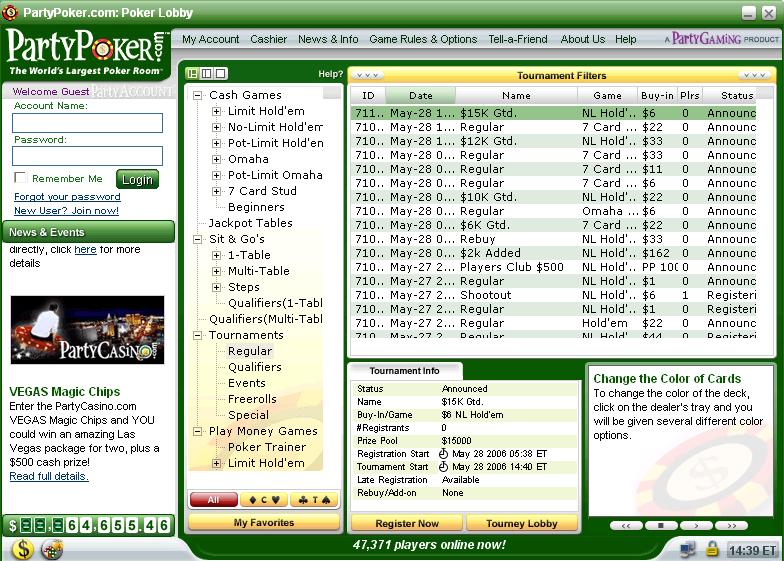Open the About Us menu
This screenshot has width=784, height=561.
click(x=582, y=39)
